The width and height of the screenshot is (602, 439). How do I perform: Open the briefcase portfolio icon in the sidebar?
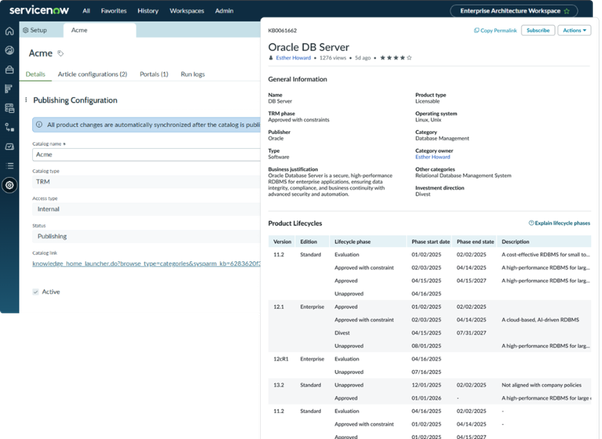coord(10,70)
